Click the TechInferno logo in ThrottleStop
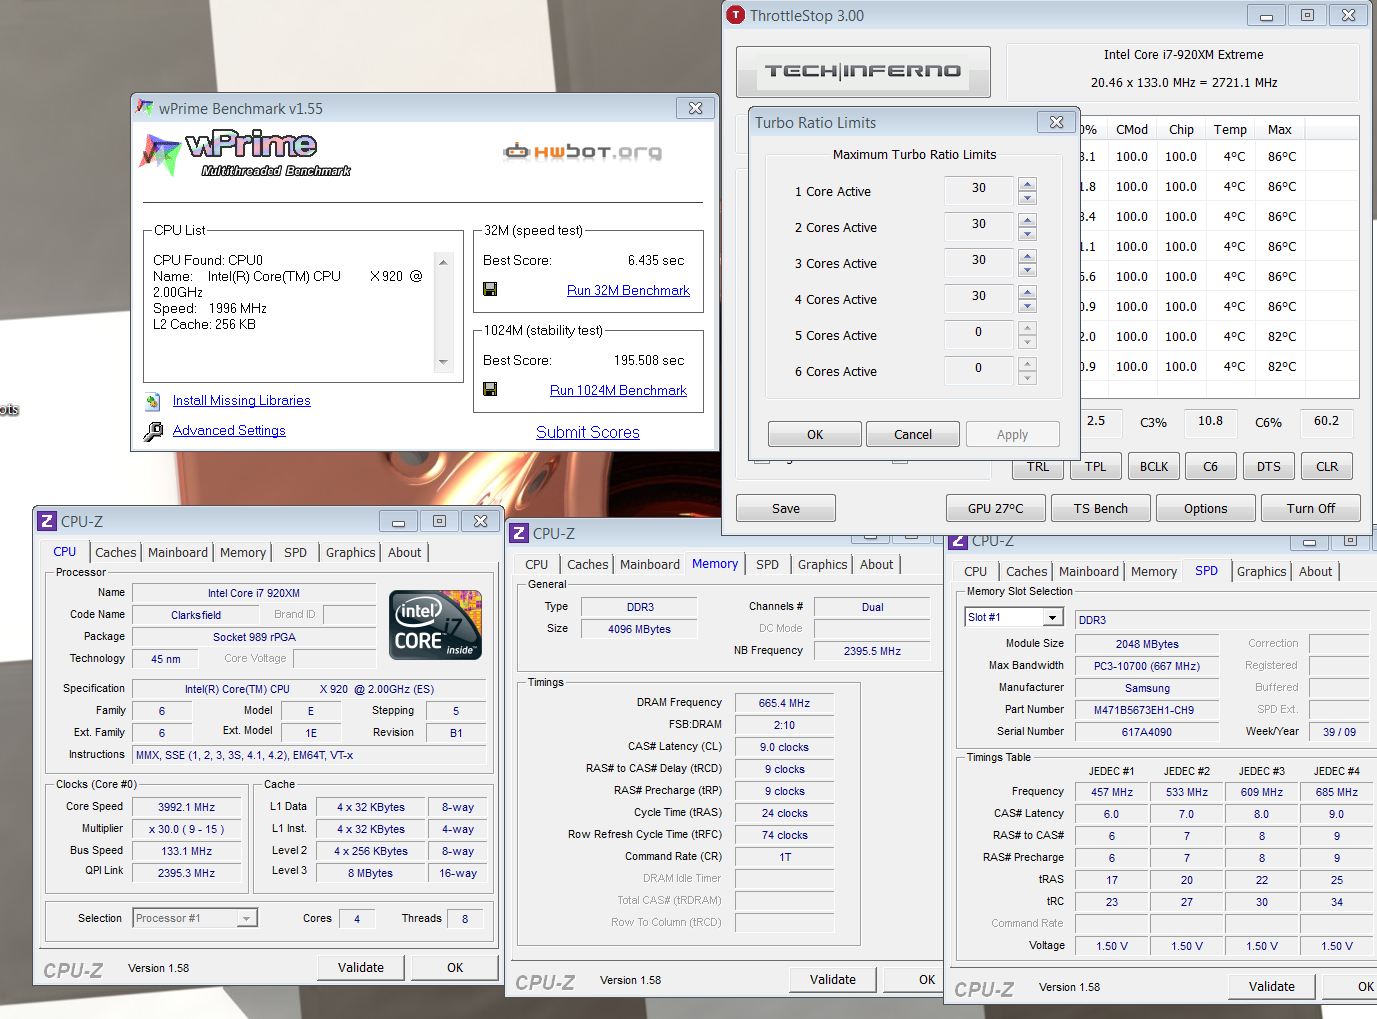 (x=863, y=71)
